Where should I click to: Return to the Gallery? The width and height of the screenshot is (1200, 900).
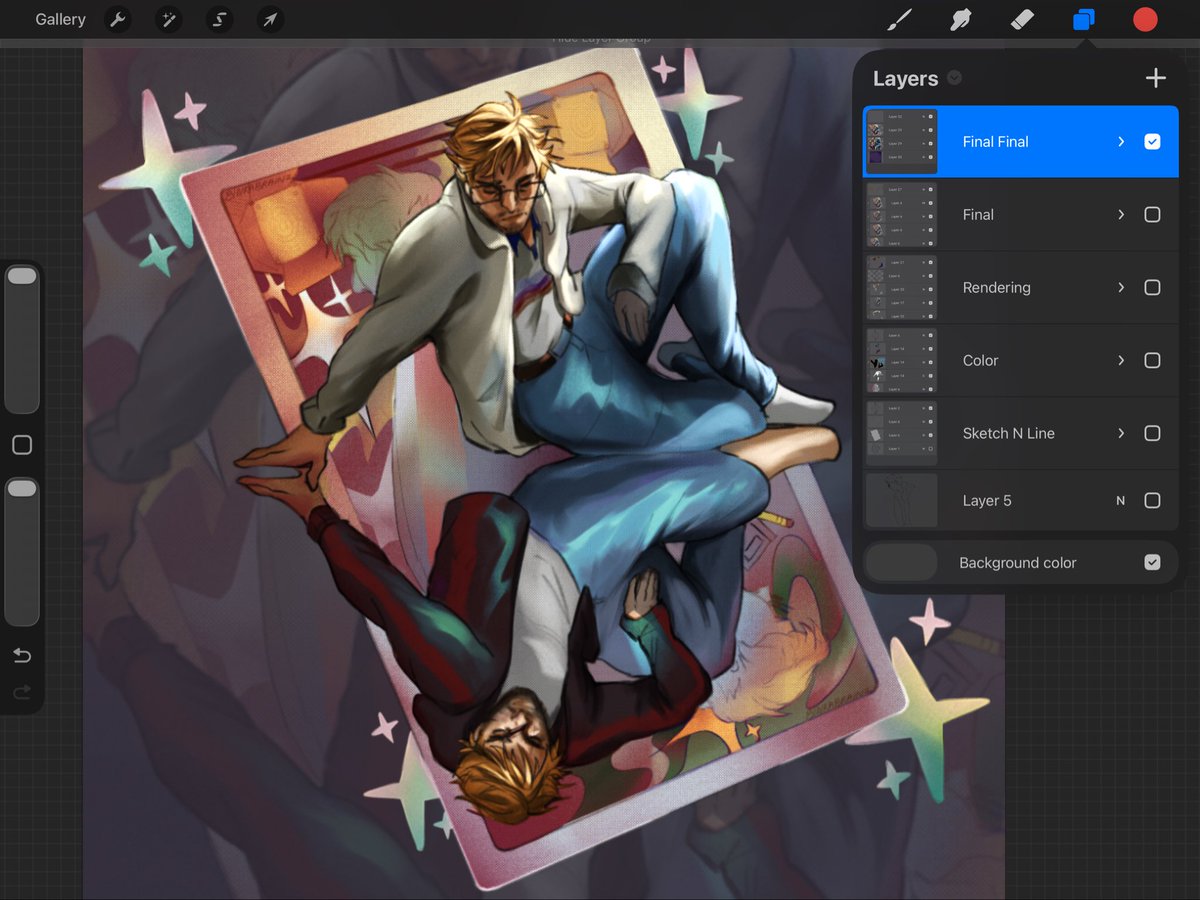(60, 19)
